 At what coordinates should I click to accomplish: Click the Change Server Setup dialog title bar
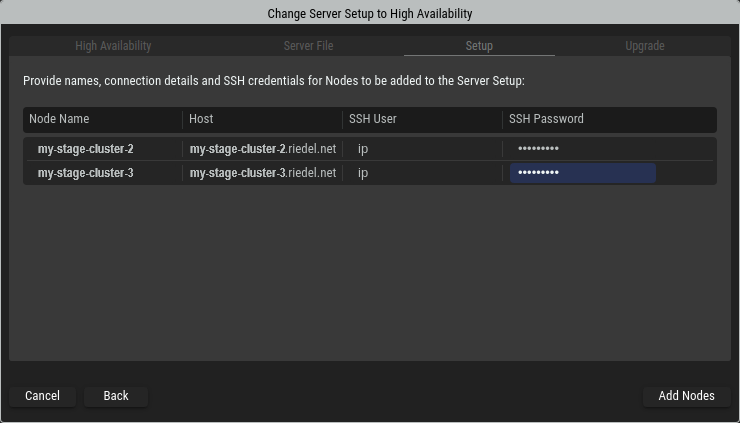(x=370, y=14)
